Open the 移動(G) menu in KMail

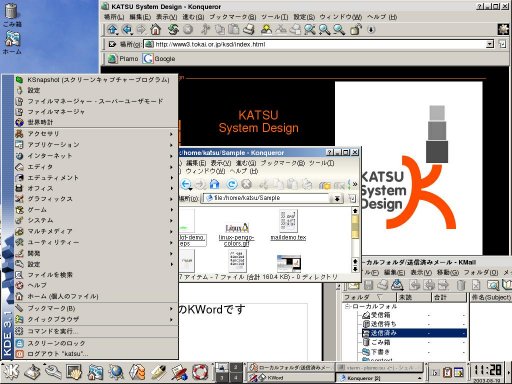pyautogui.click(x=447, y=272)
